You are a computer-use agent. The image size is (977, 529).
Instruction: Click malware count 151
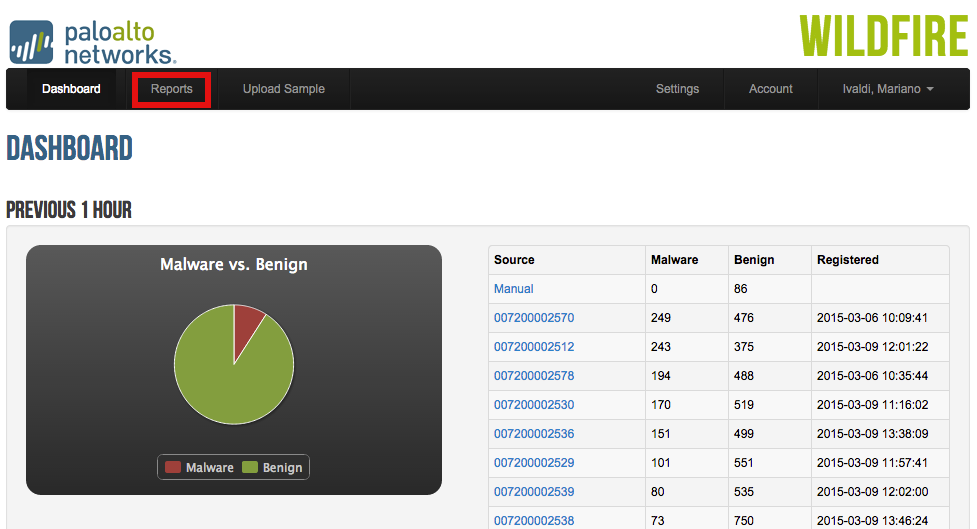coord(660,434)
